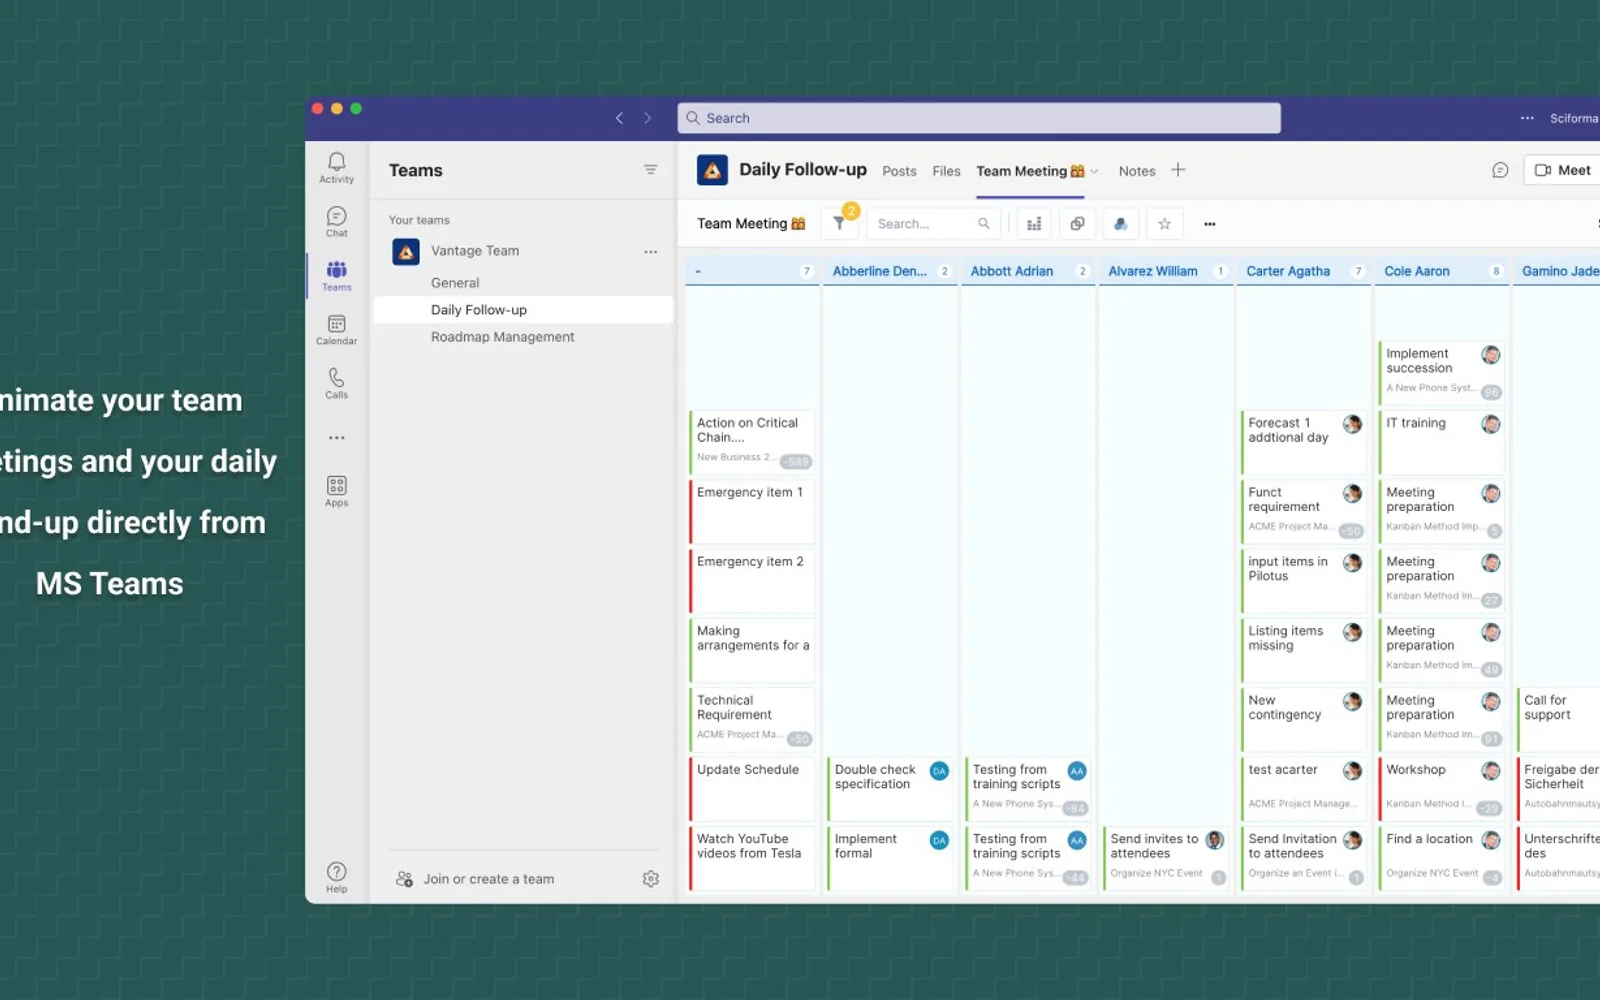1600x1000 pixels.
Task: Open Help in the sidebar
Action: 336,877
